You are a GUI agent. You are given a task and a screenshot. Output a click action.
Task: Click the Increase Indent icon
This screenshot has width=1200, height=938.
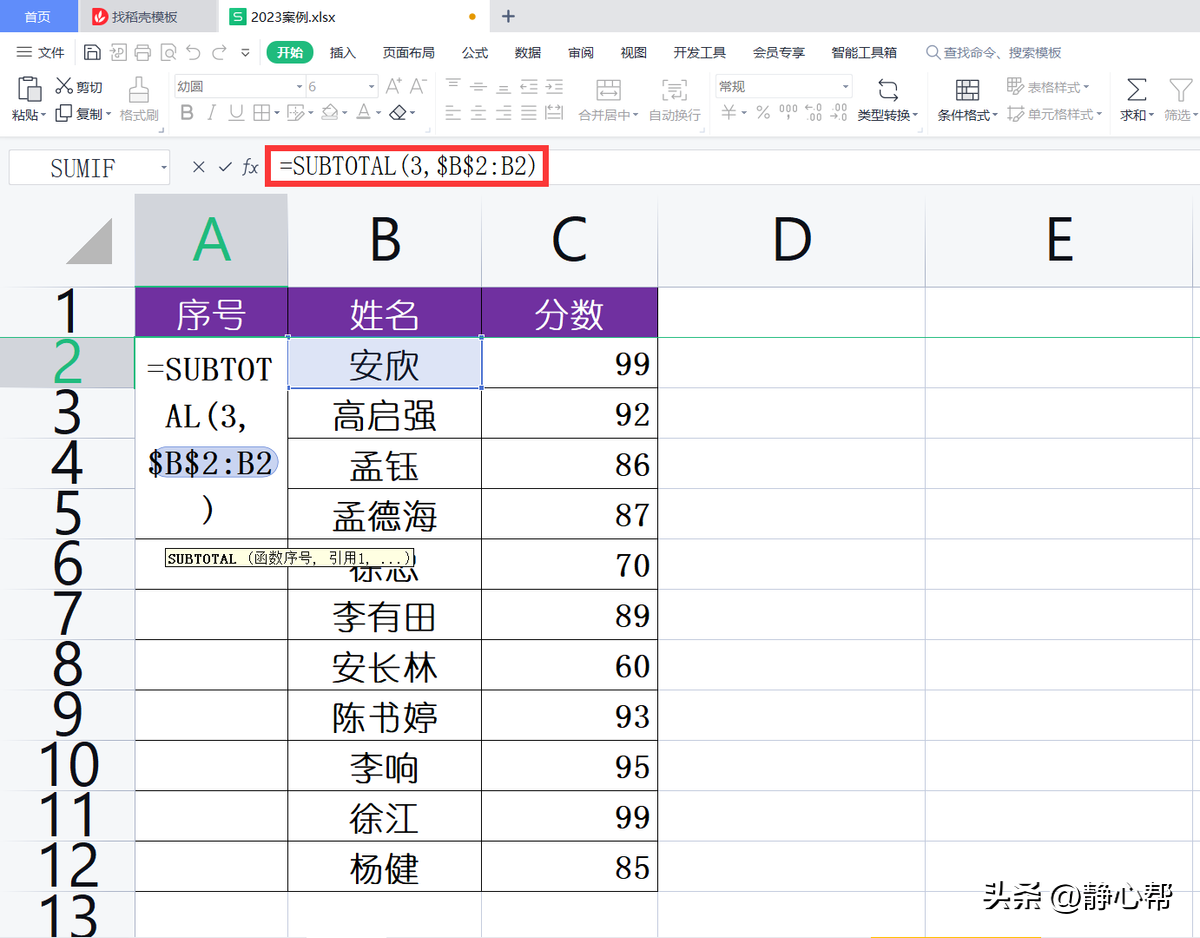[553, 86]
